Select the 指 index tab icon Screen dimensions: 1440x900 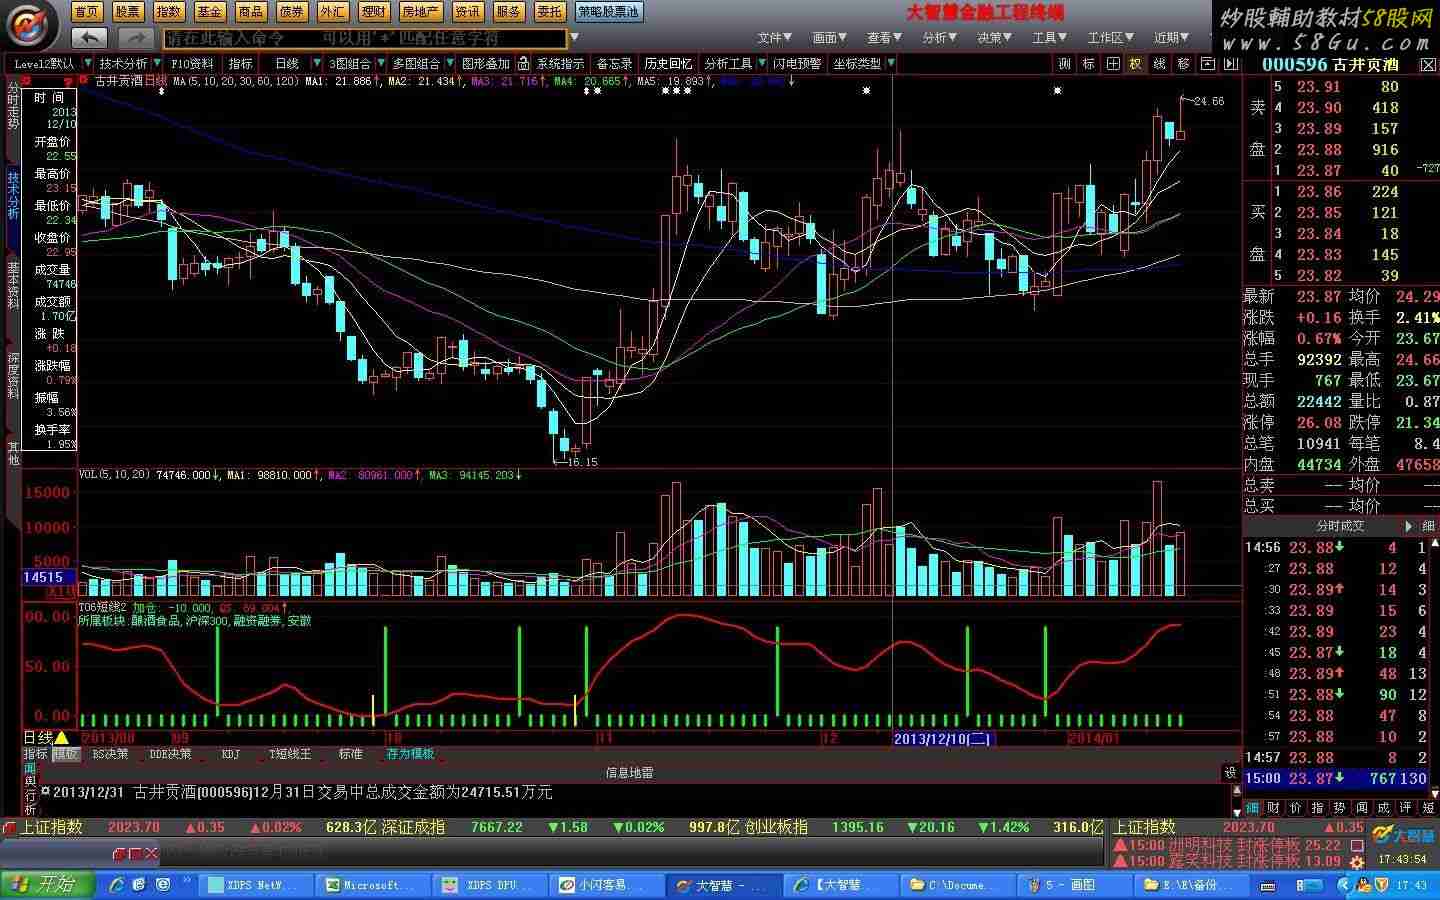click(1318, 807)
